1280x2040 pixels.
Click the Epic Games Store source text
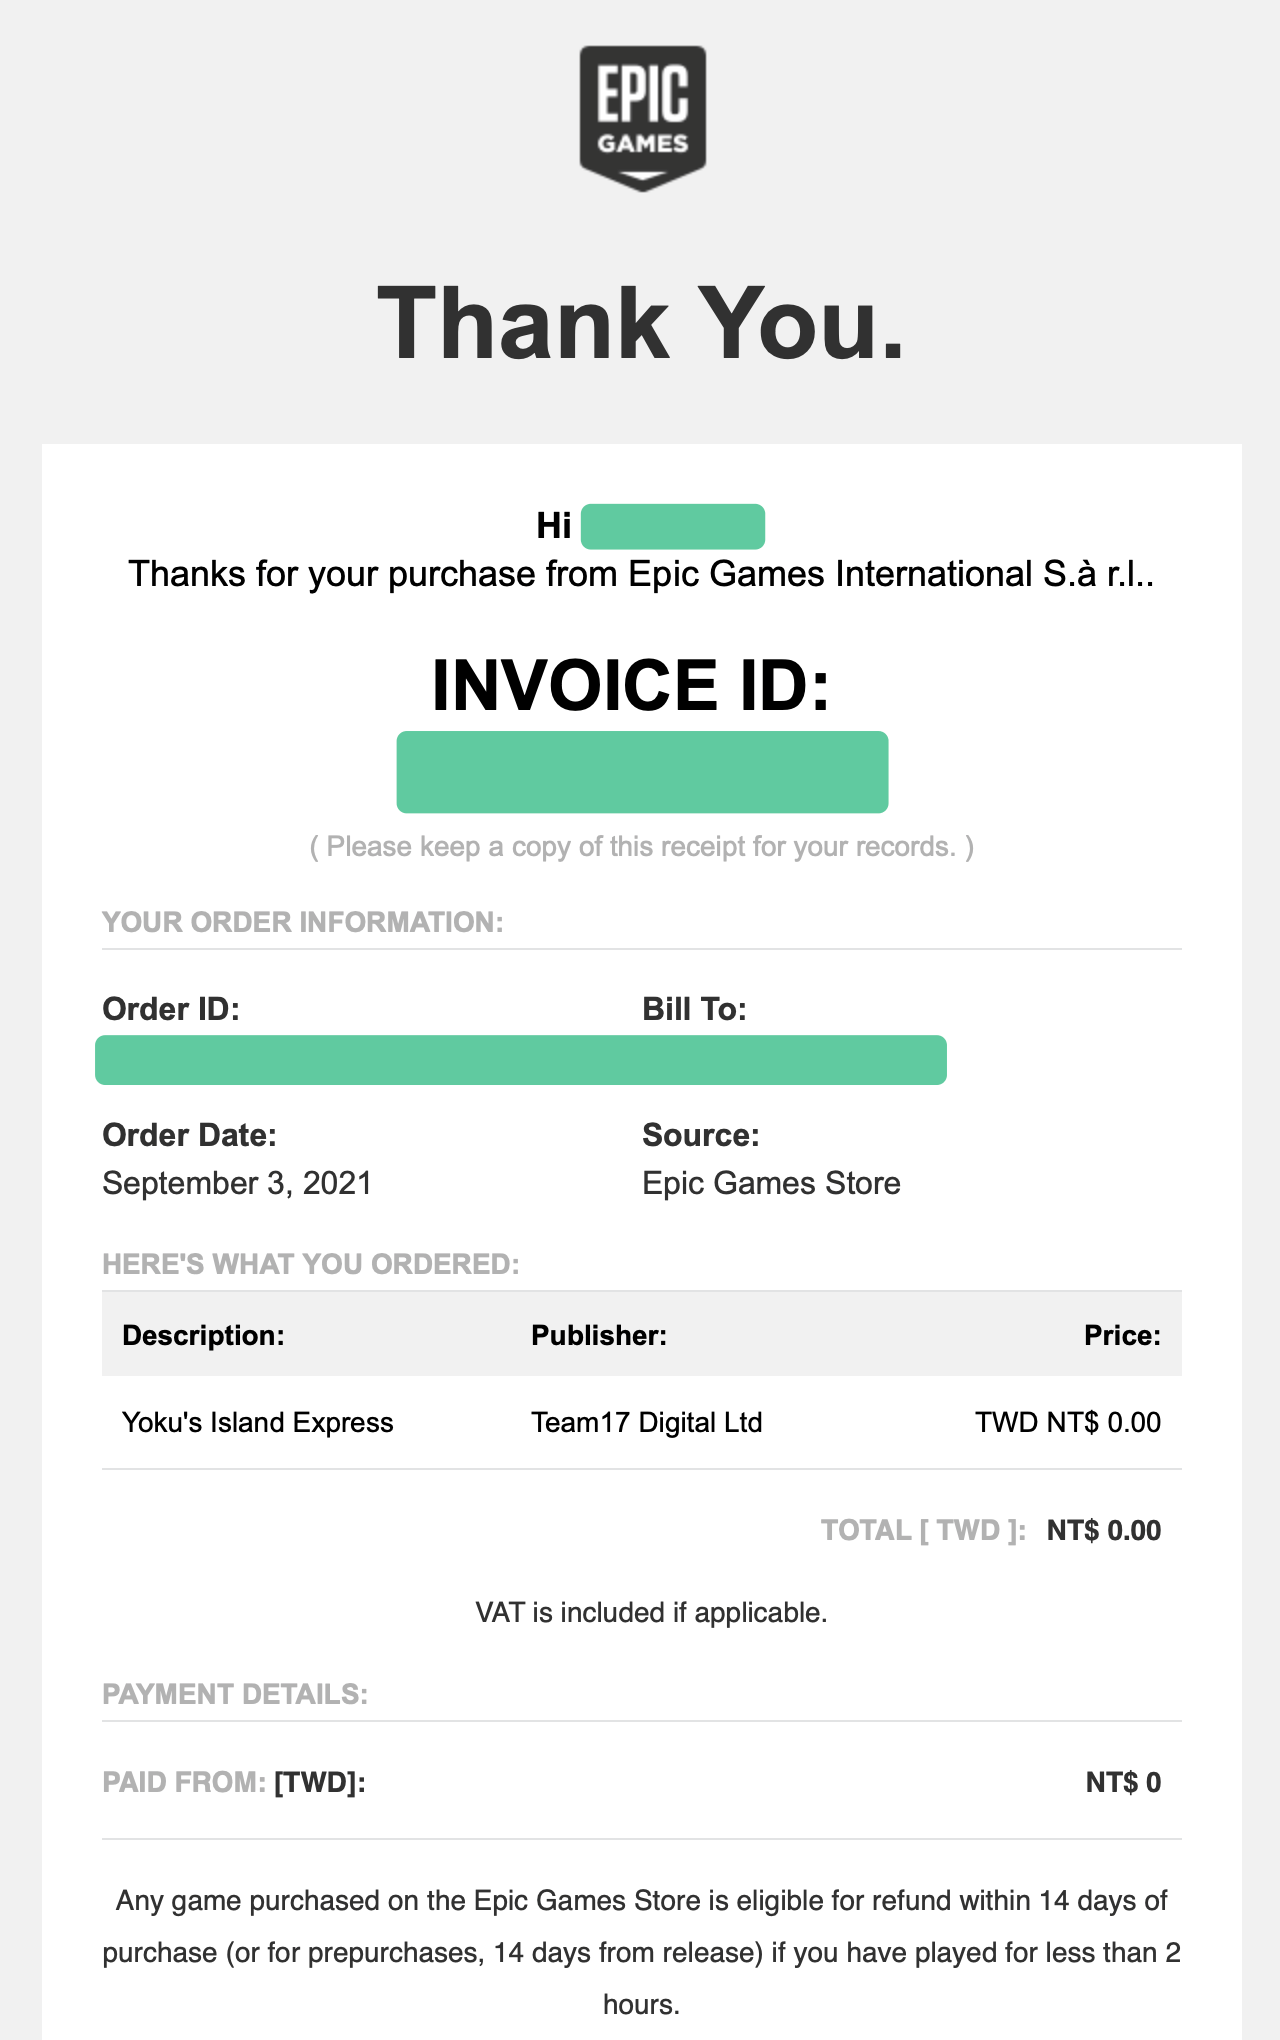[x=771, y=1183]
